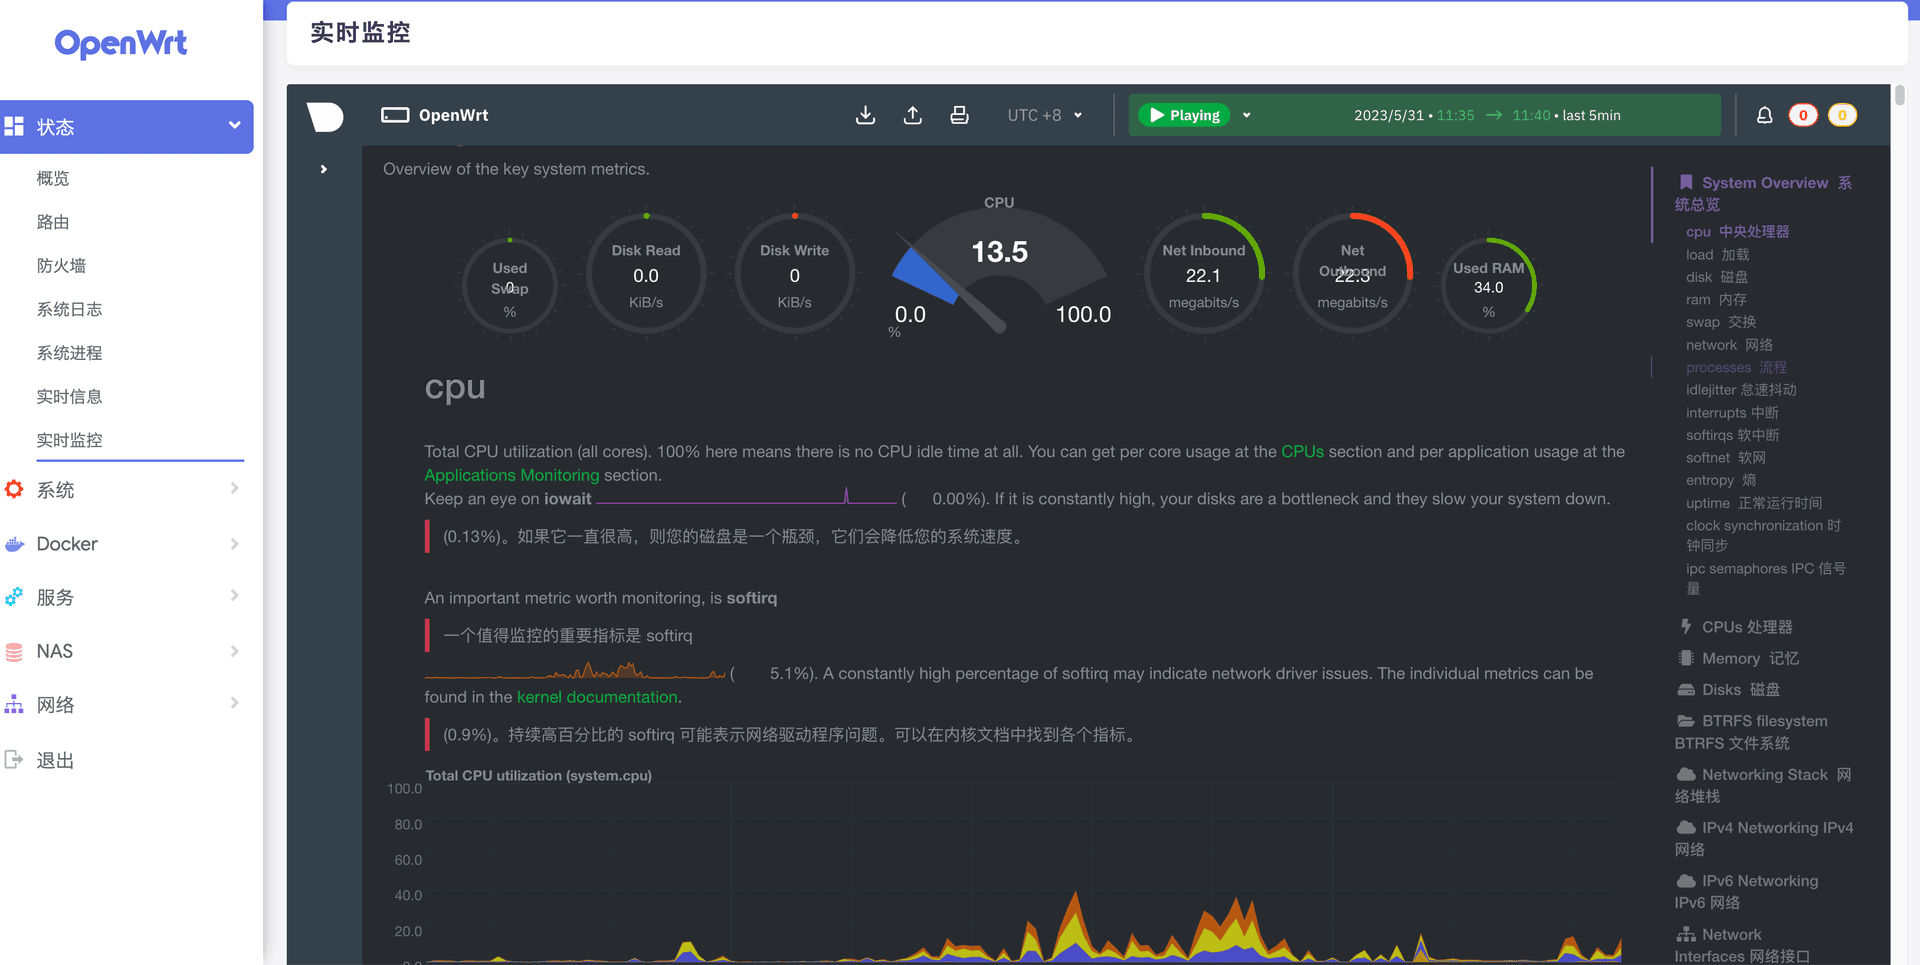Open the UTC +8 timezone dropdown
Viewport: 1920px width, 965px height.
point(1044,115)
